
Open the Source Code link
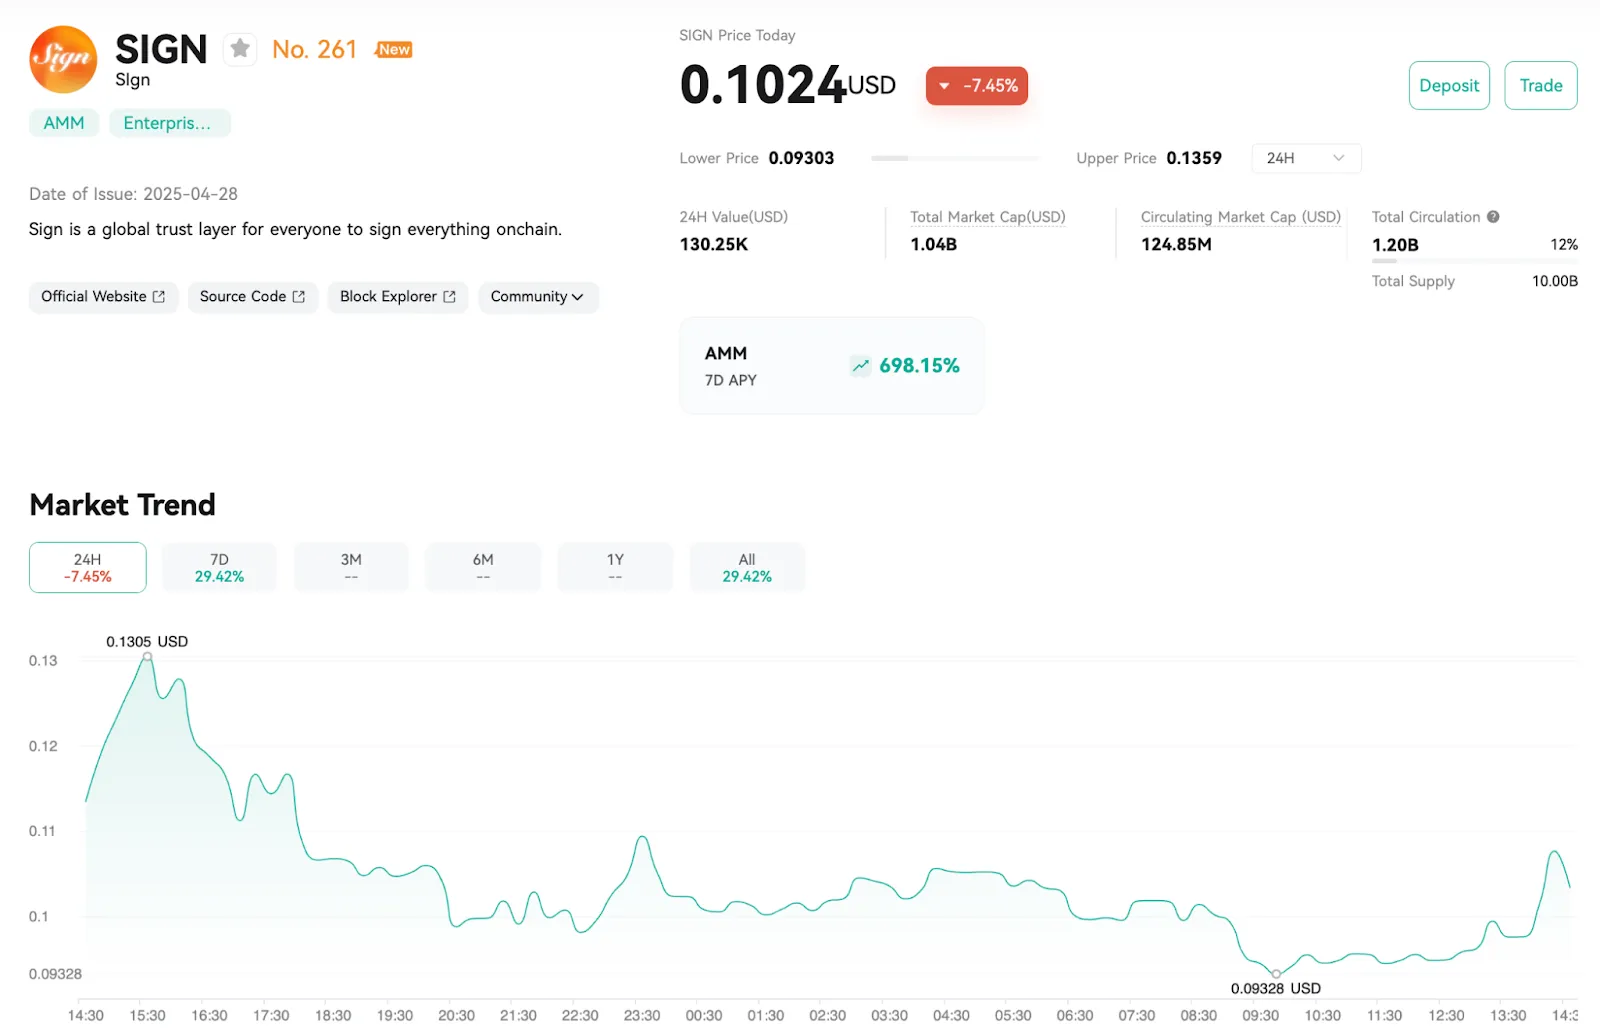[x=253, y=297]
